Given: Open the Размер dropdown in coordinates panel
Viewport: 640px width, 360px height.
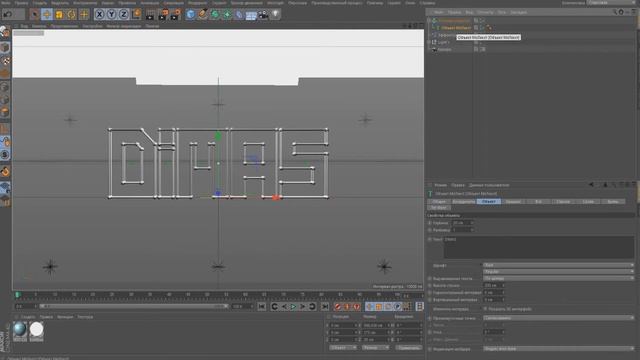Looking at the screenshot, I should tap(375, 348).
